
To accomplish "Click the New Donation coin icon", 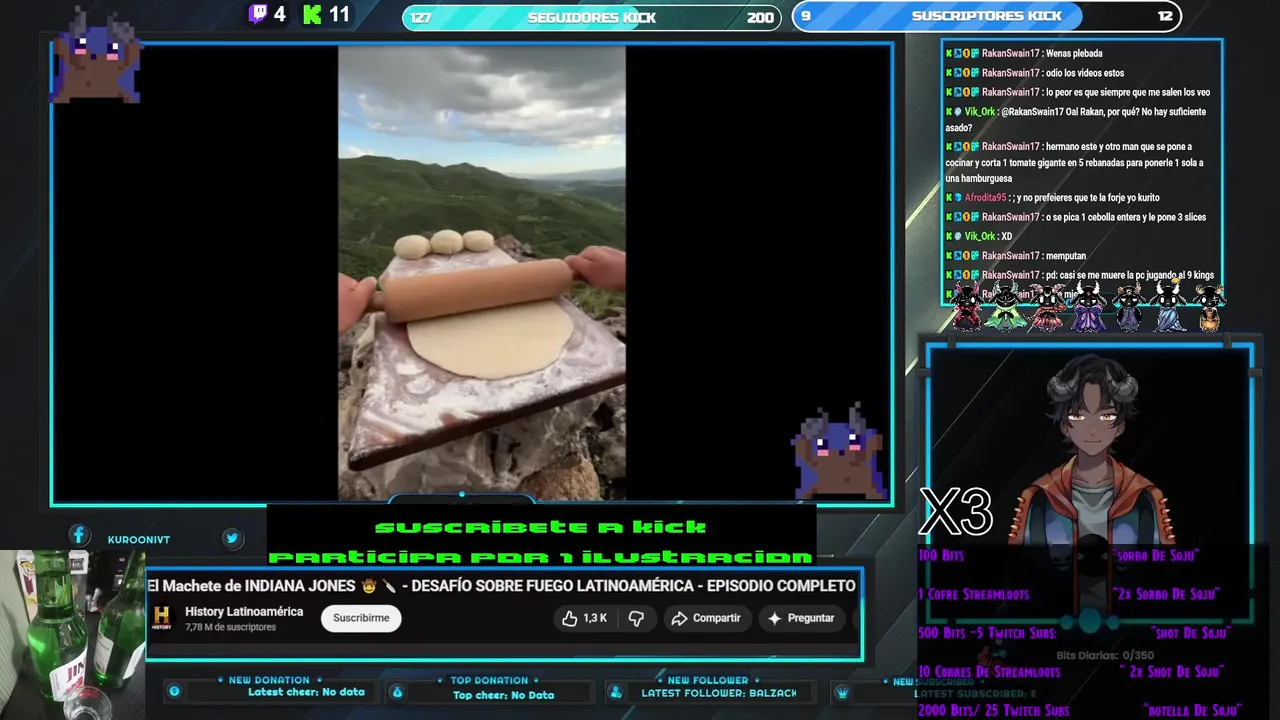I will (174, 691).
